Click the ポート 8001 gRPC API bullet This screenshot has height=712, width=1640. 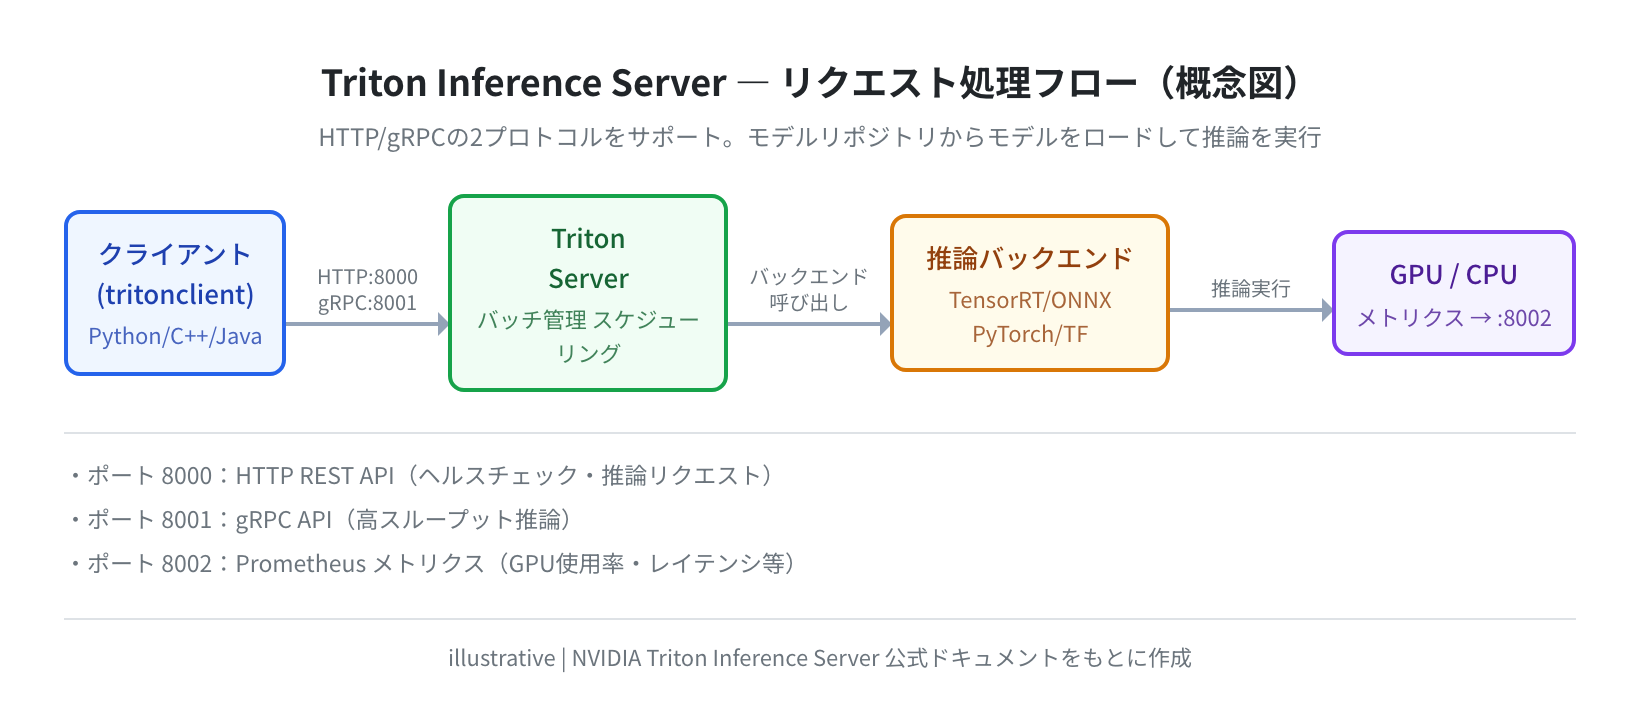(x=320, y=520)
